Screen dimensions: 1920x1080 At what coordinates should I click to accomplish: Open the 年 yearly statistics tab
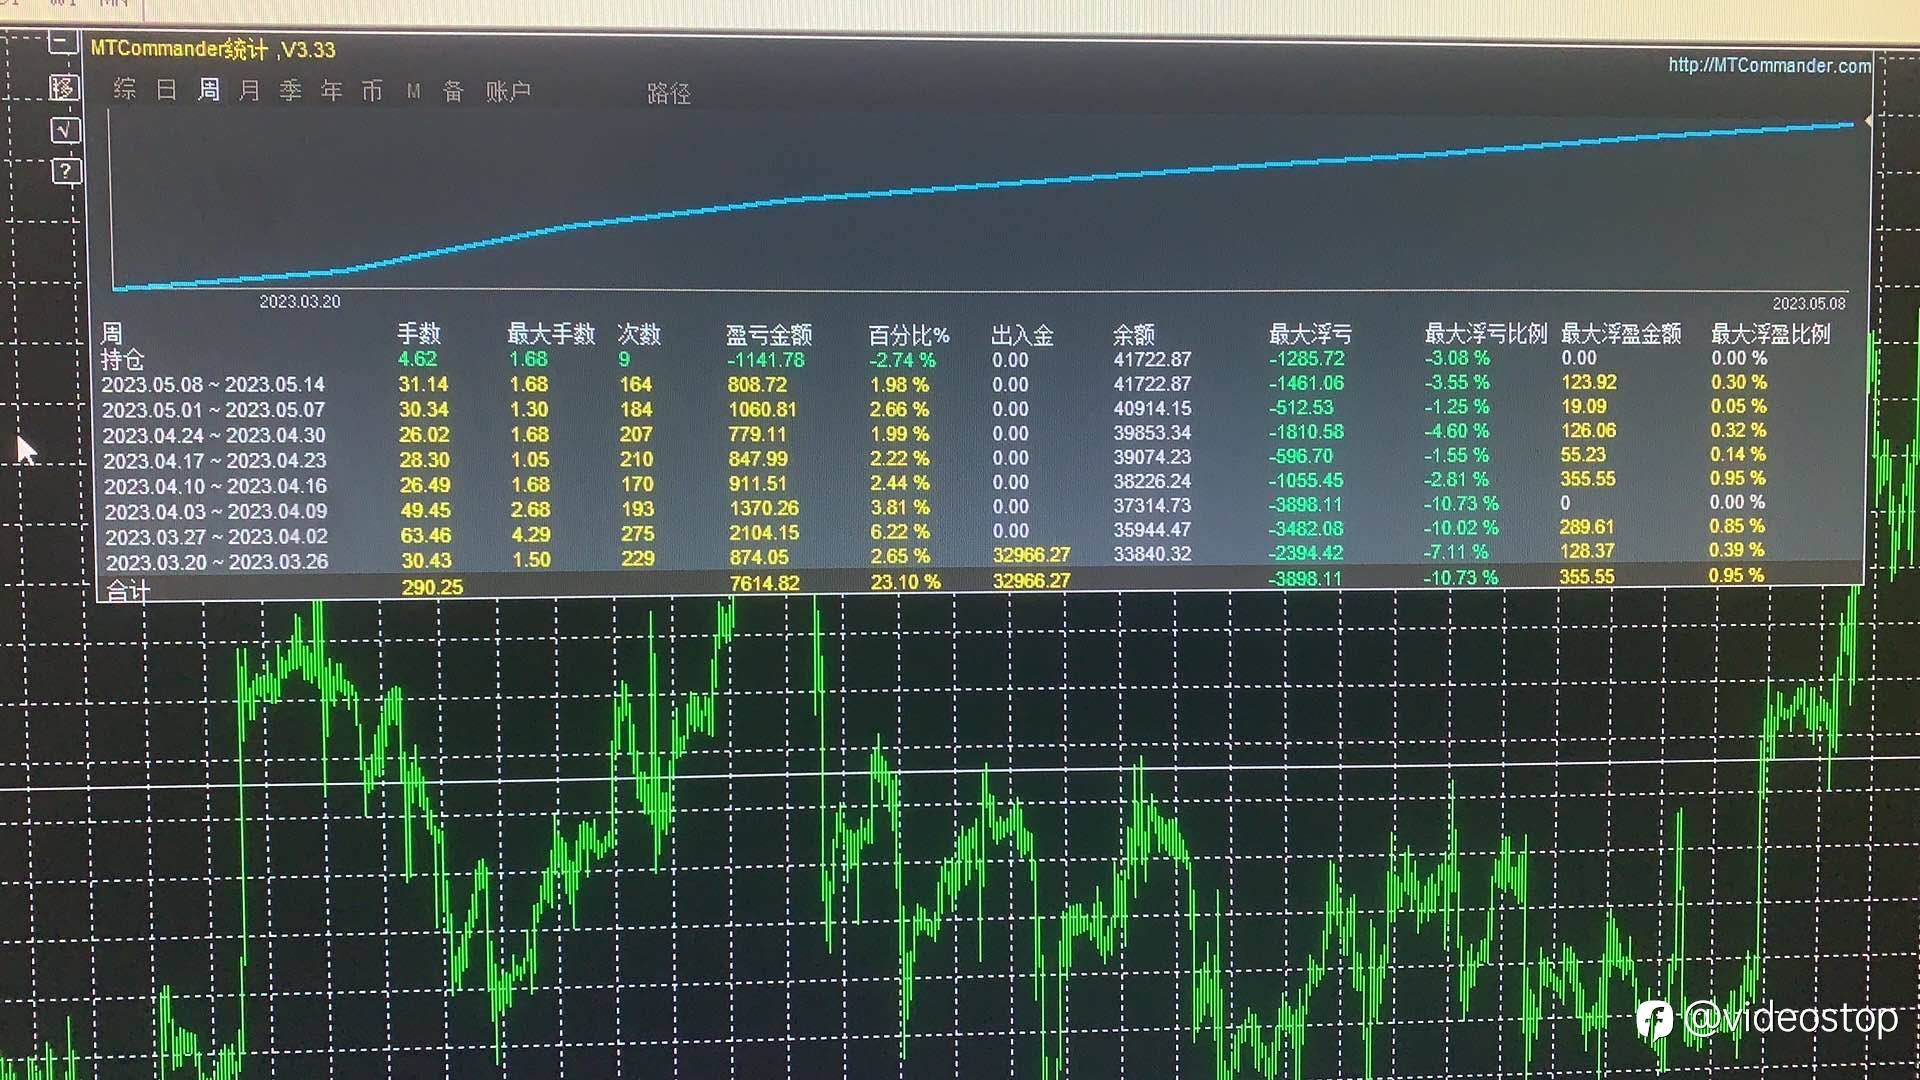[x=331, y=91]
